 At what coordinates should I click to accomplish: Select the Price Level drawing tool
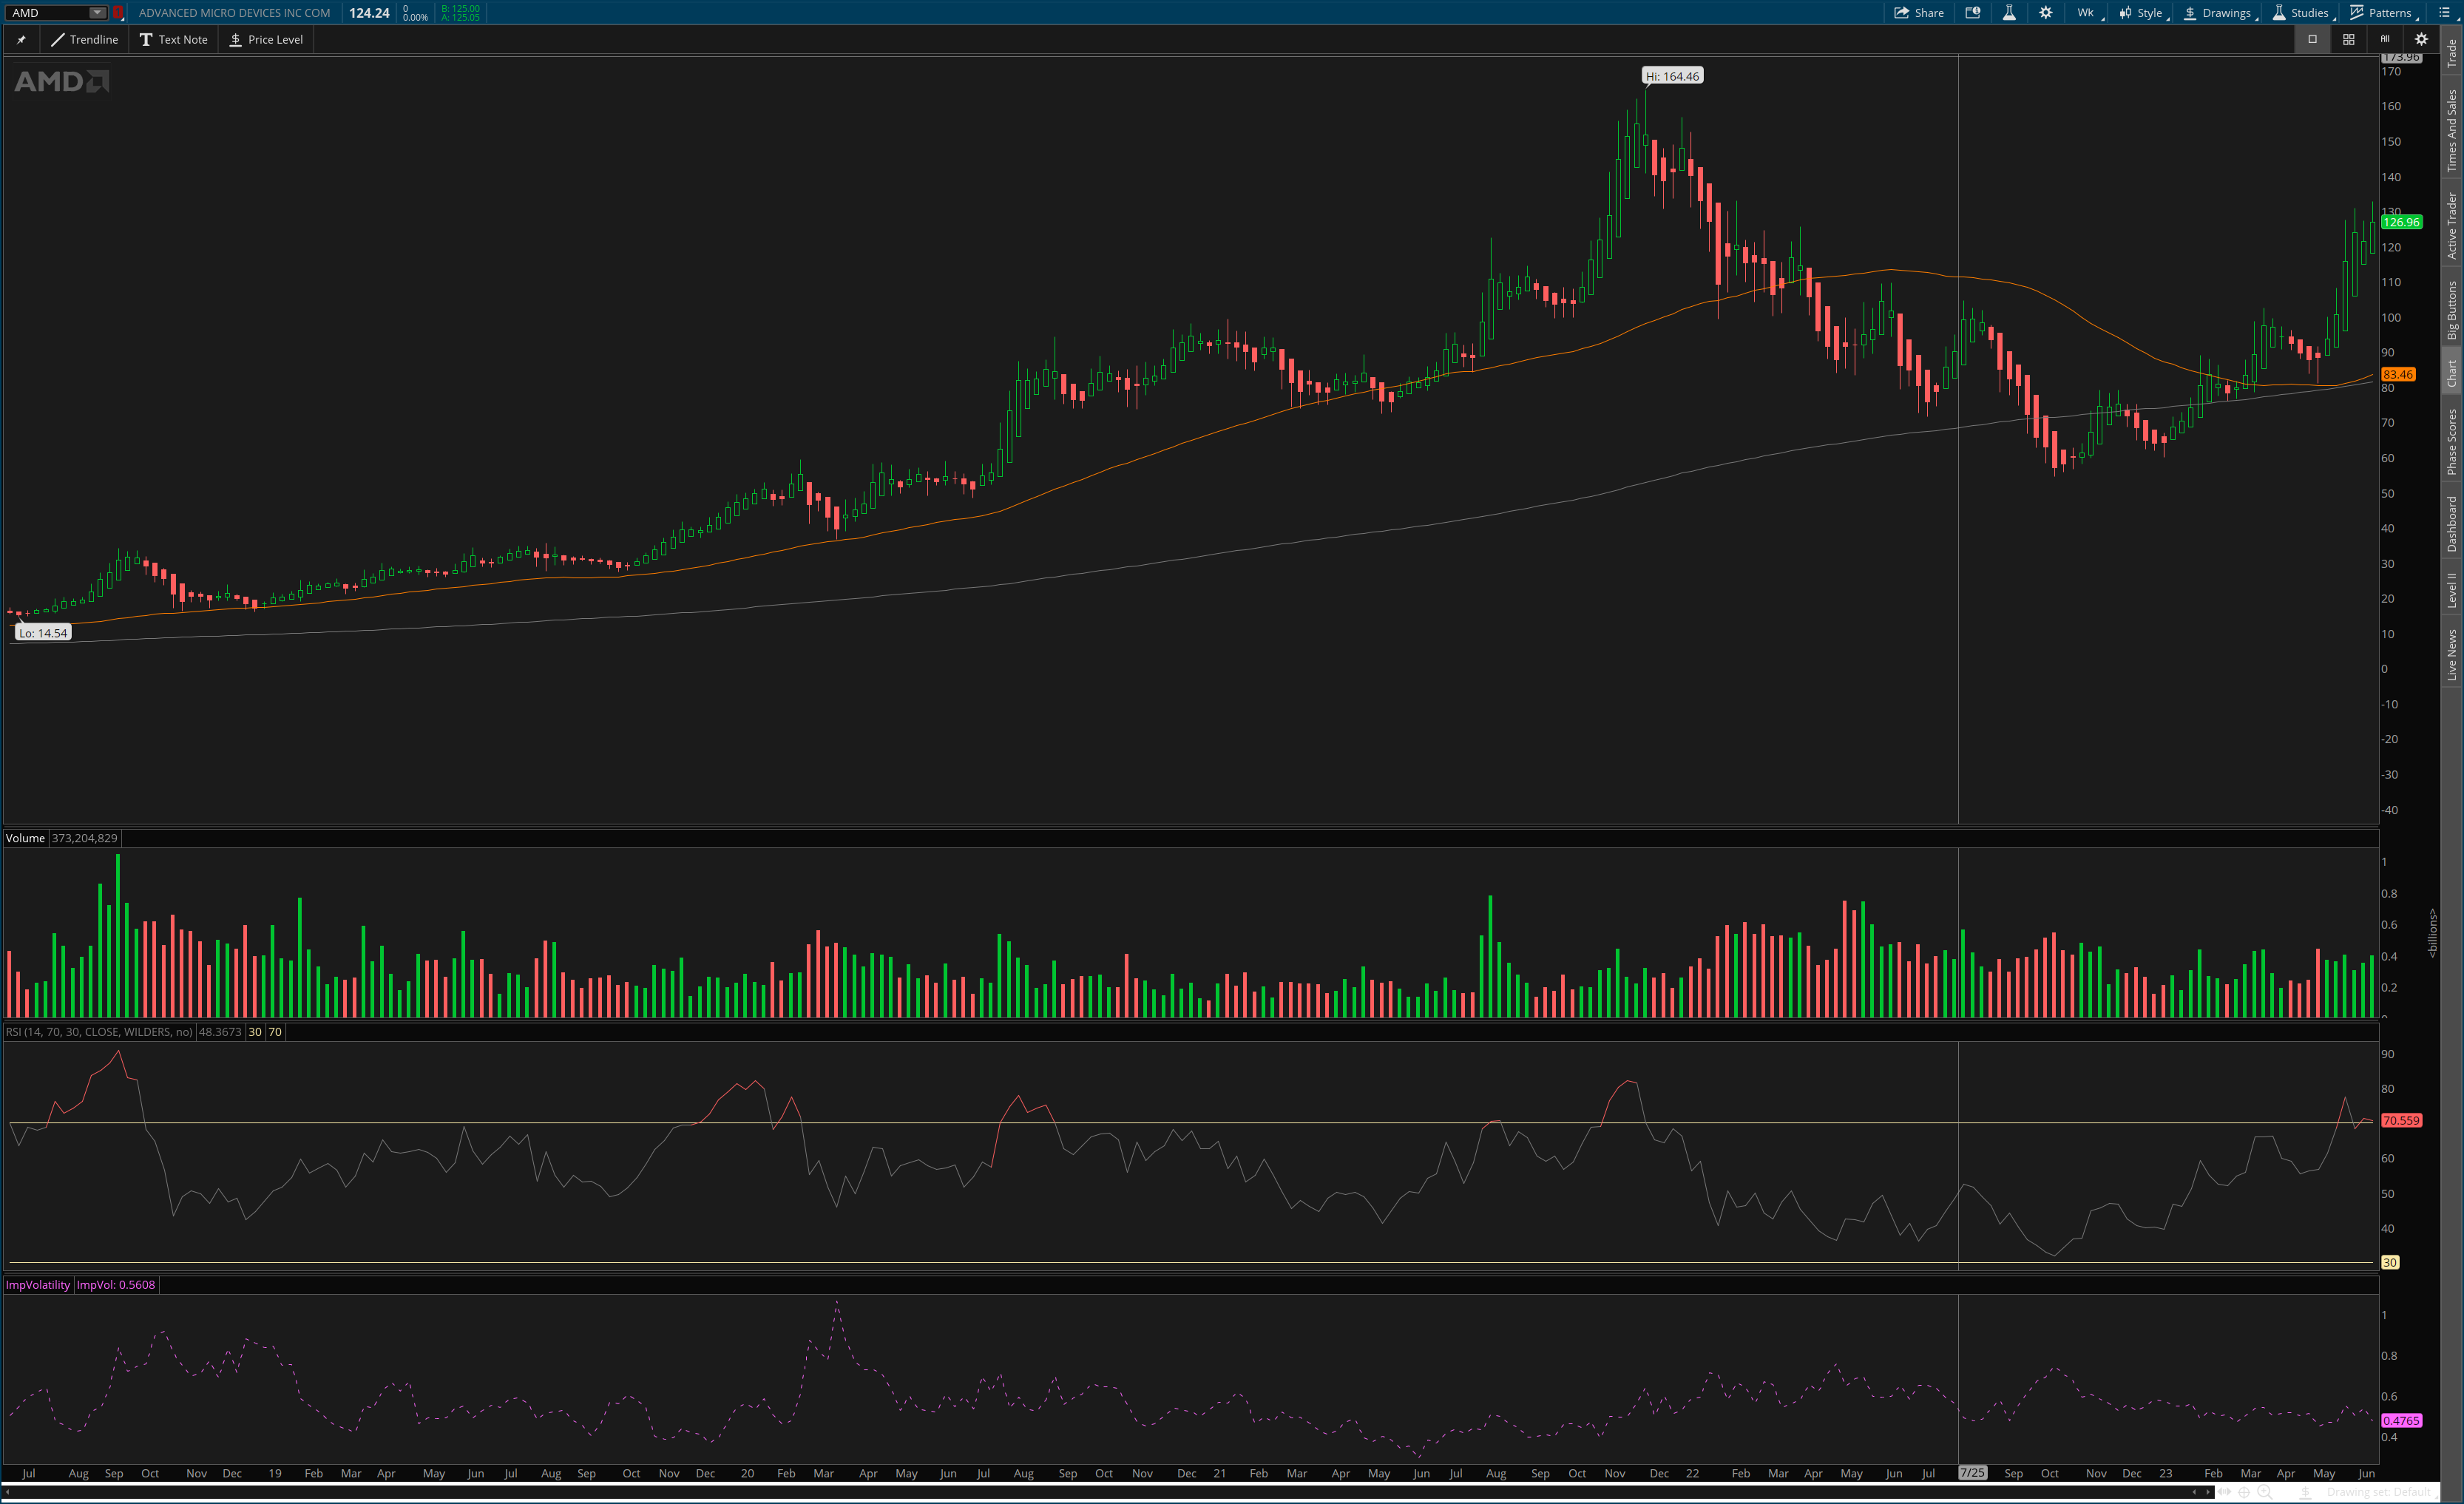(266, 40)
